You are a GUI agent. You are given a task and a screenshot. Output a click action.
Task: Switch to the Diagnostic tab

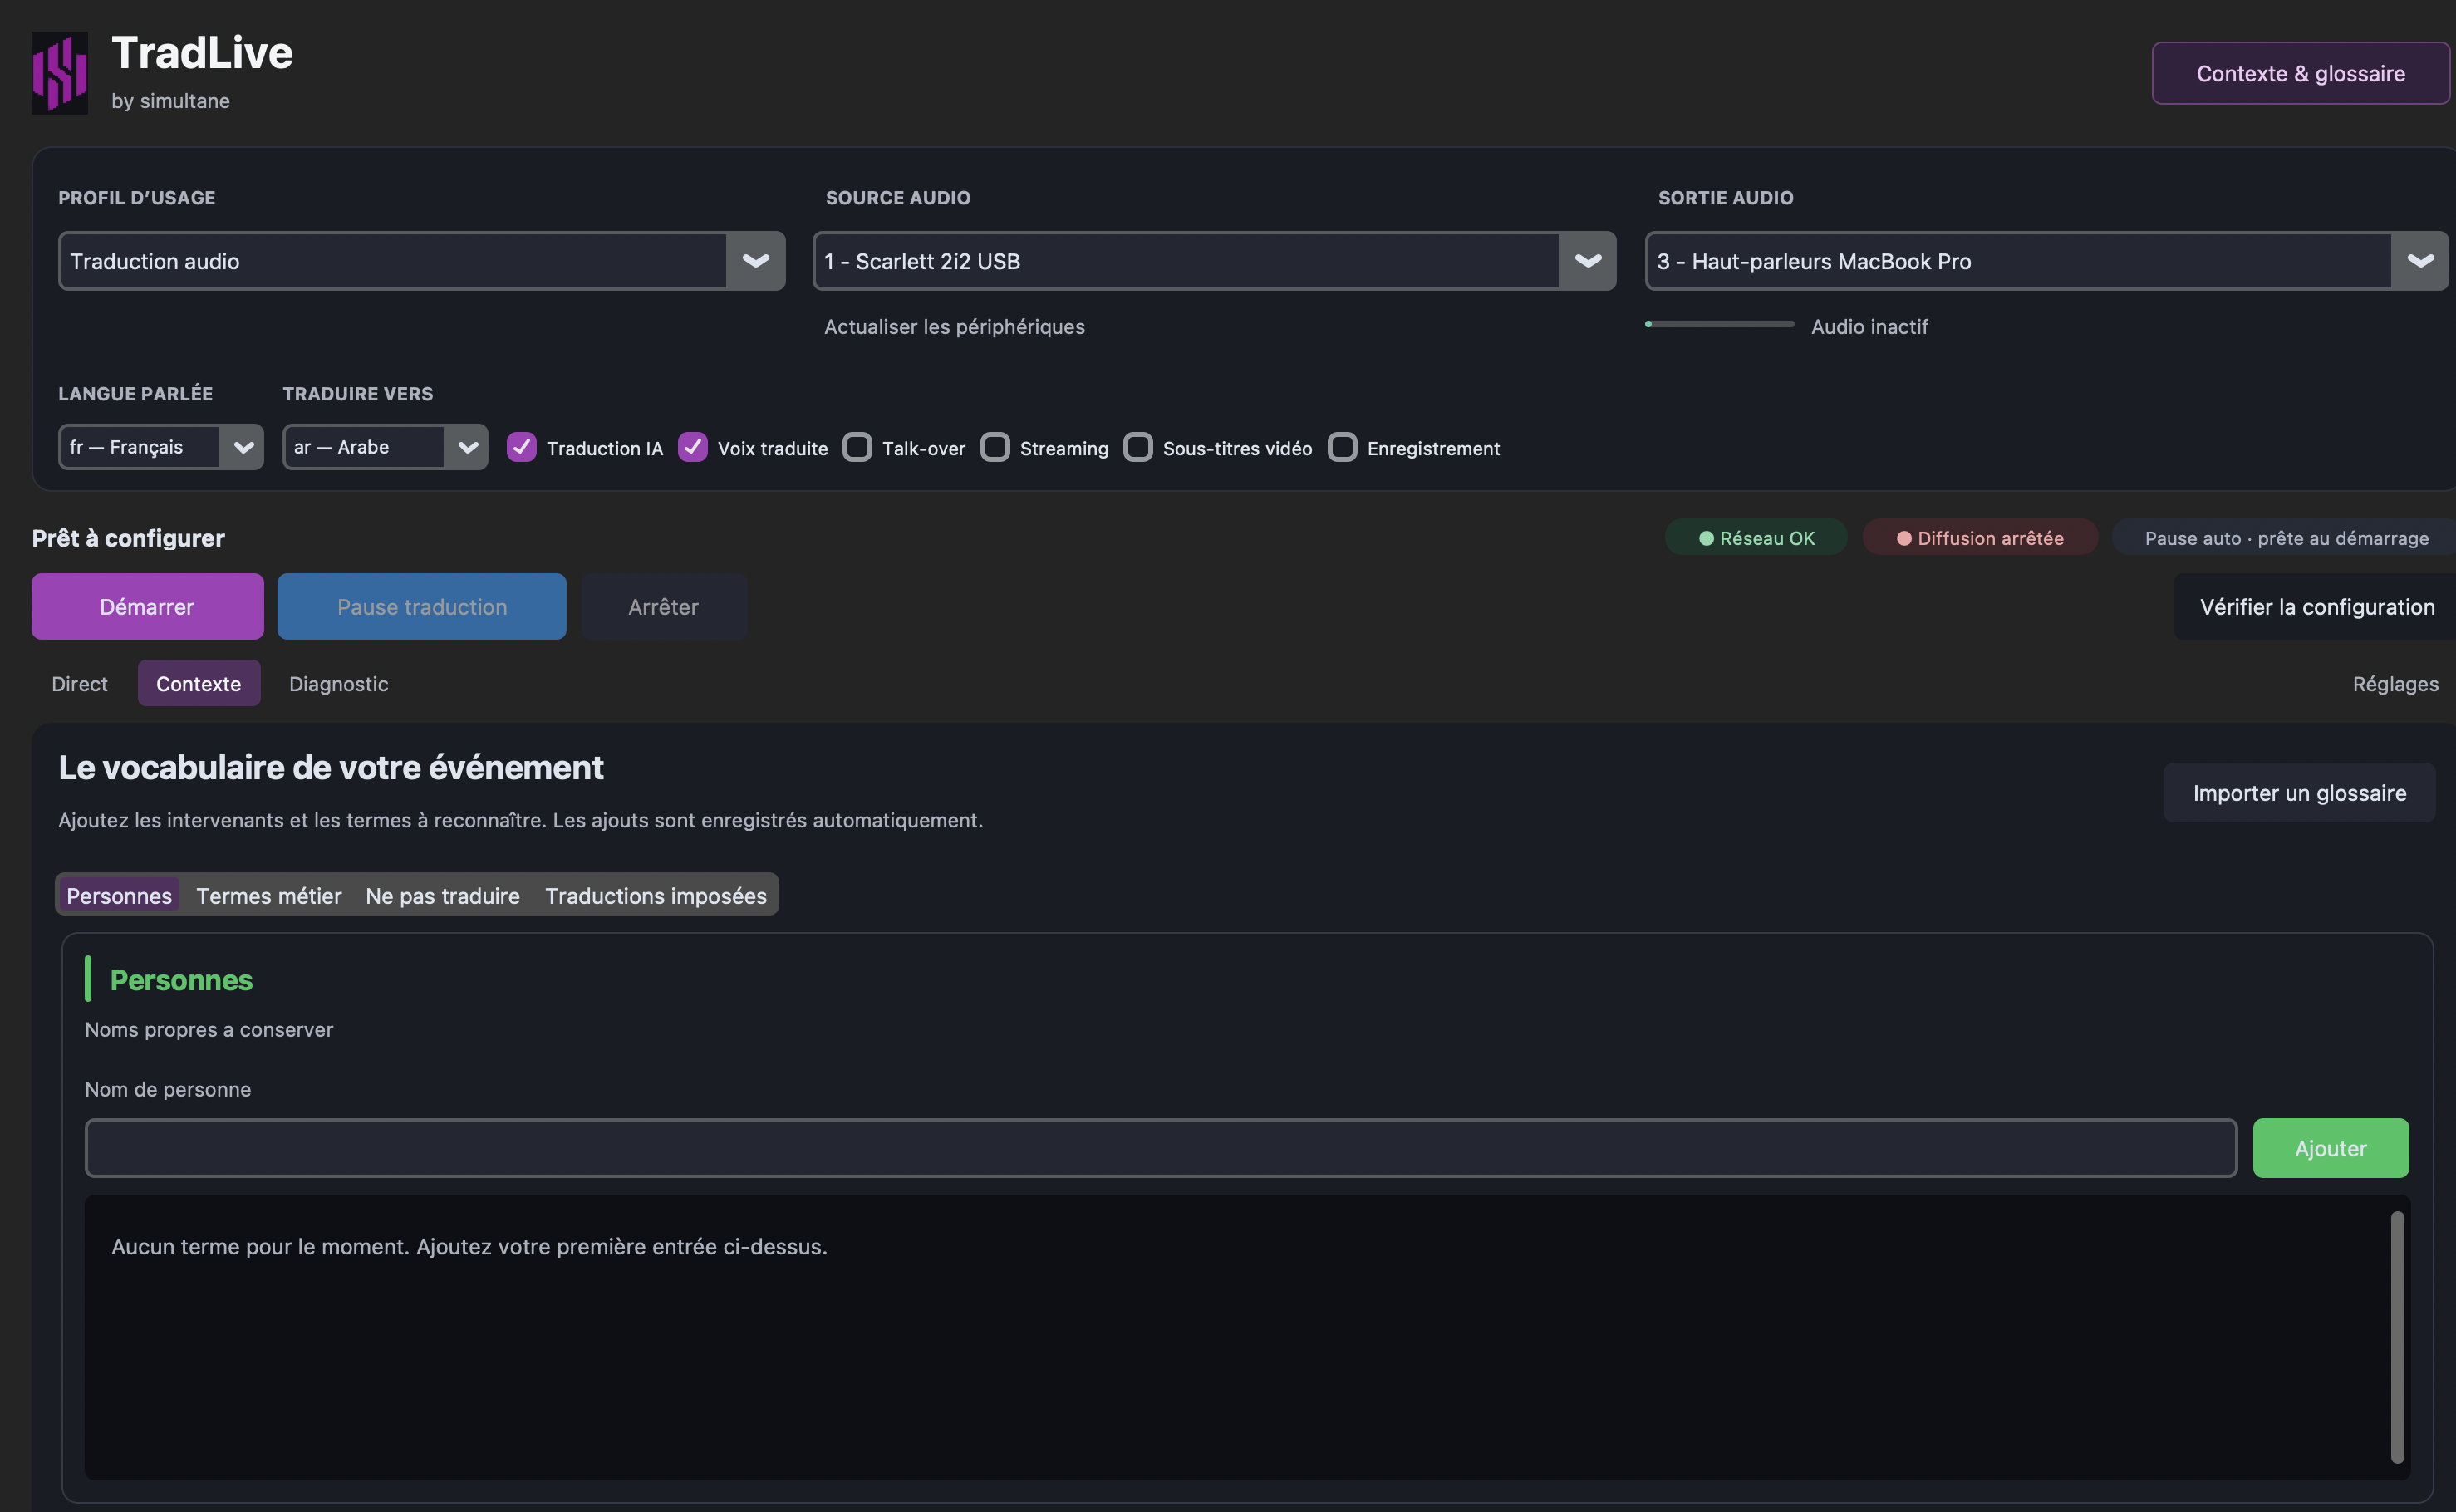339,684
